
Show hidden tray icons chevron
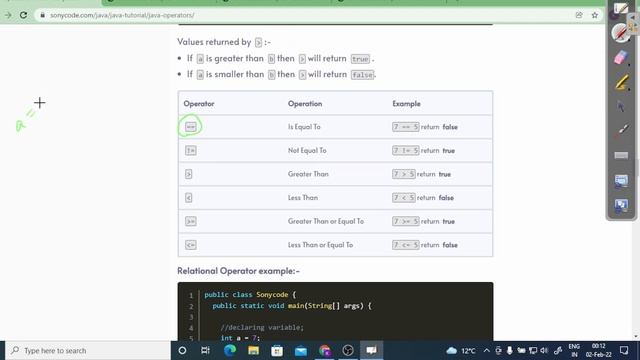pos(487,350)
